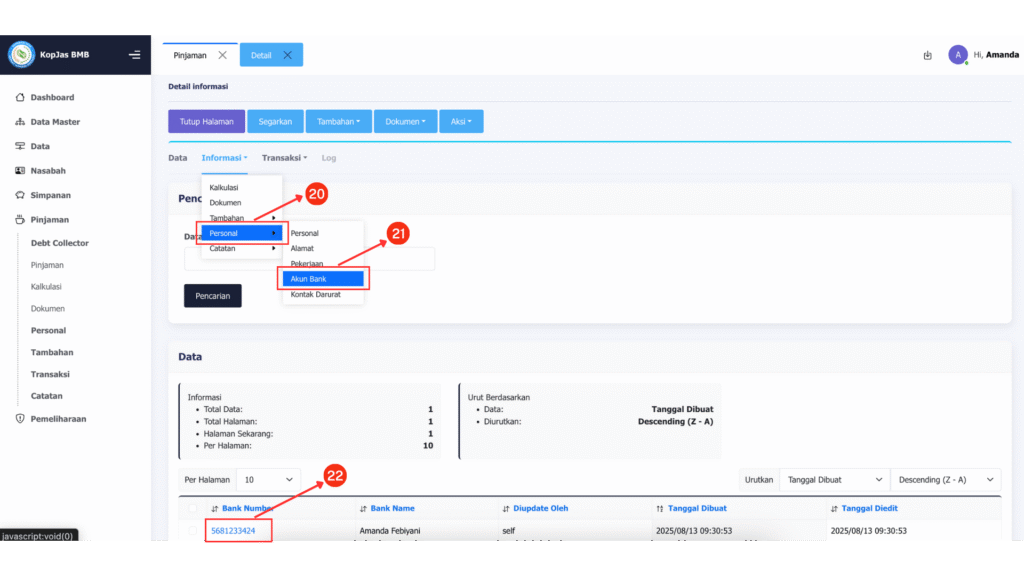Screen dimensions: 1024x576
Task: Choose Kalkulasi from the Informasi menu
Action: coord(224,187)
